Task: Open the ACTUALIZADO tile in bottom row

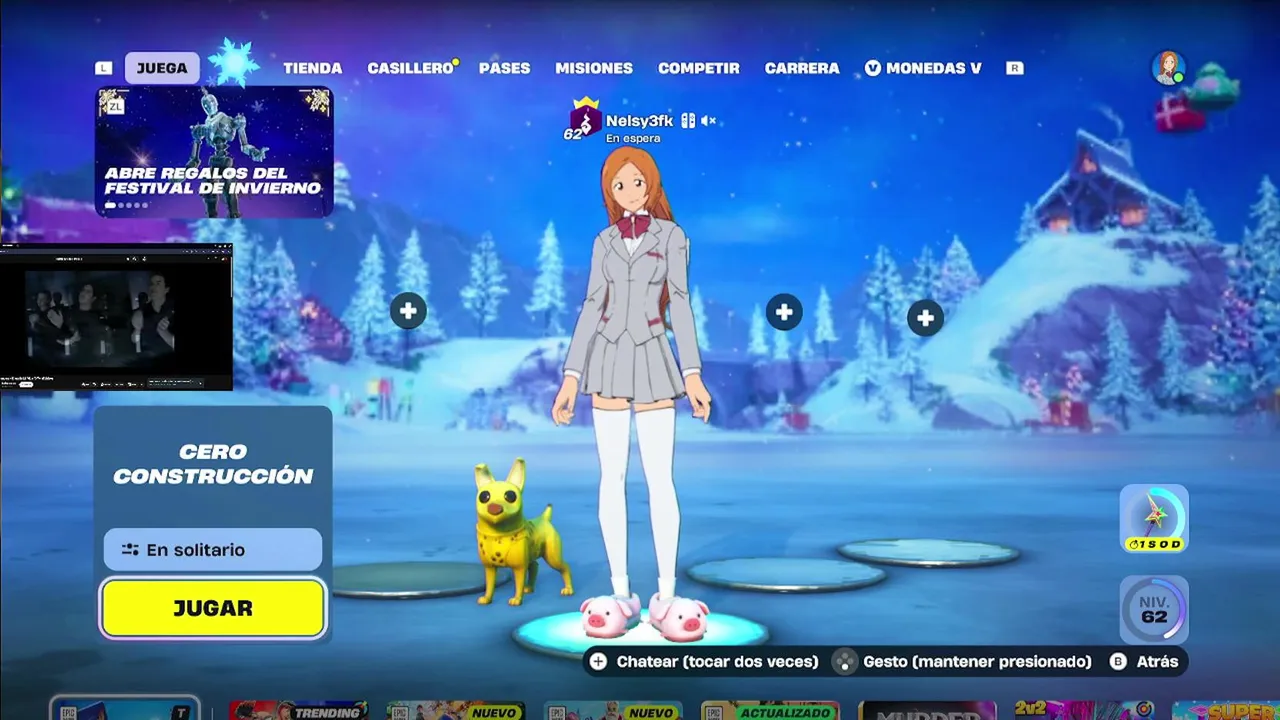Action: click(x=770, y=710)
